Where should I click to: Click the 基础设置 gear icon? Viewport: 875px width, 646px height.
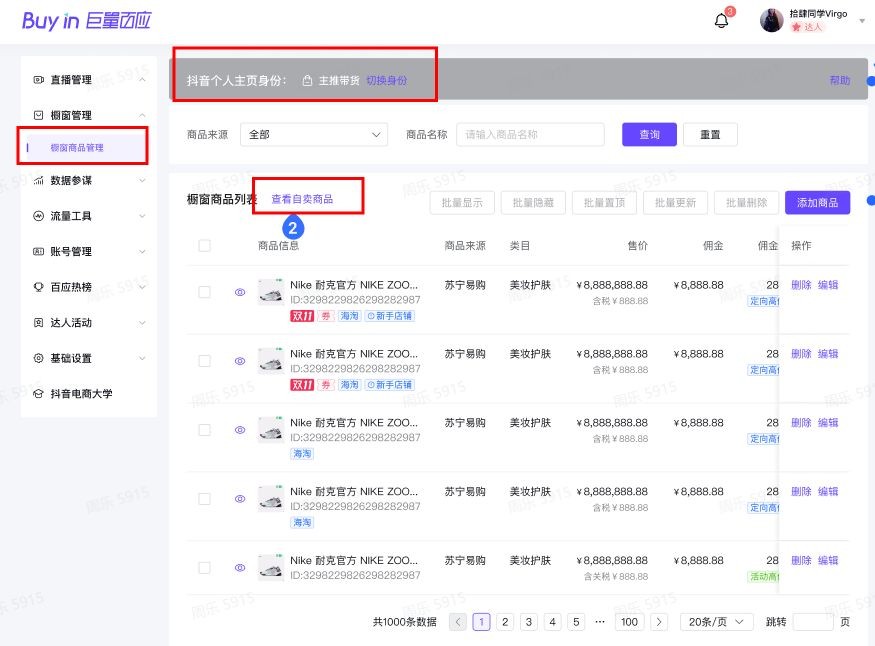point(39,358)
